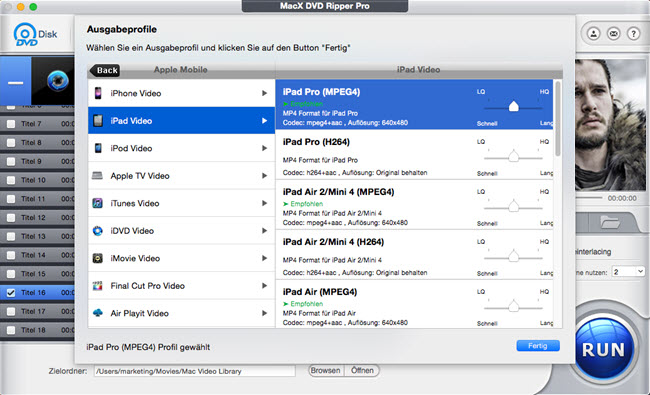Open the help question mark icon

coord(633,34)
